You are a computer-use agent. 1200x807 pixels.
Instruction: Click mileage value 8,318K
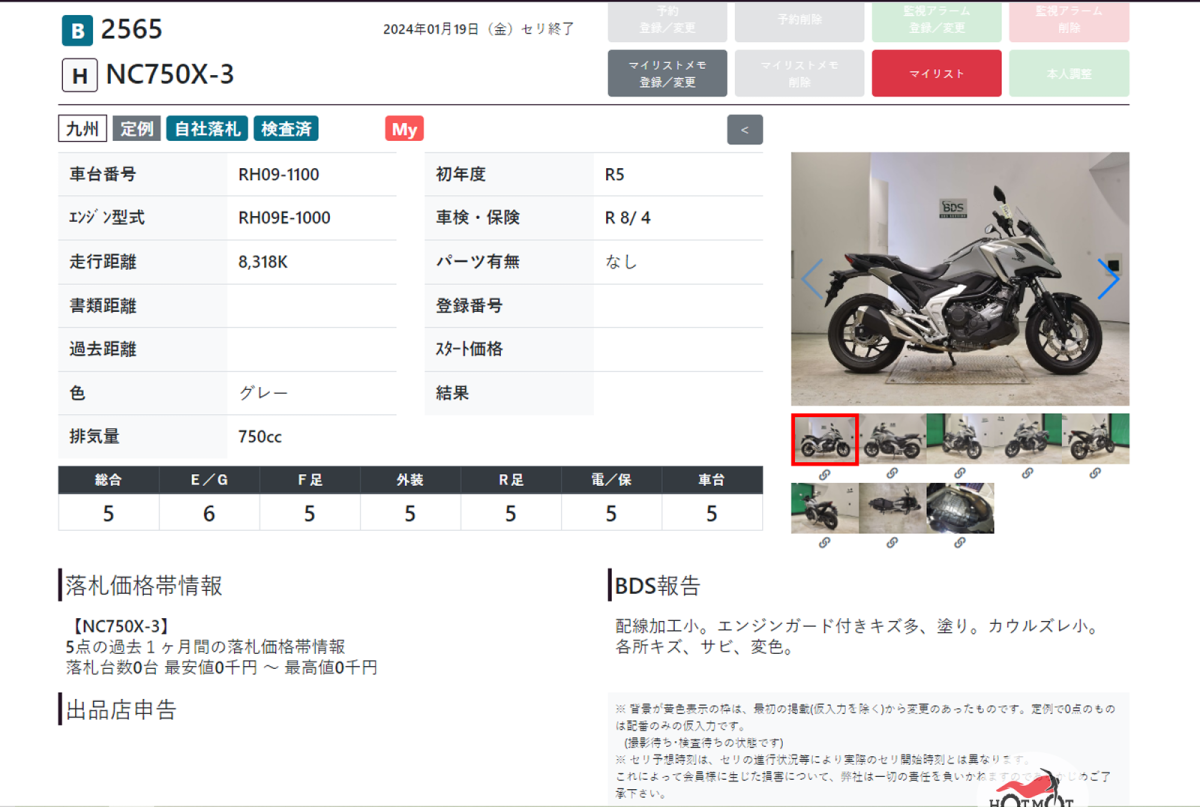click(264, 262)
